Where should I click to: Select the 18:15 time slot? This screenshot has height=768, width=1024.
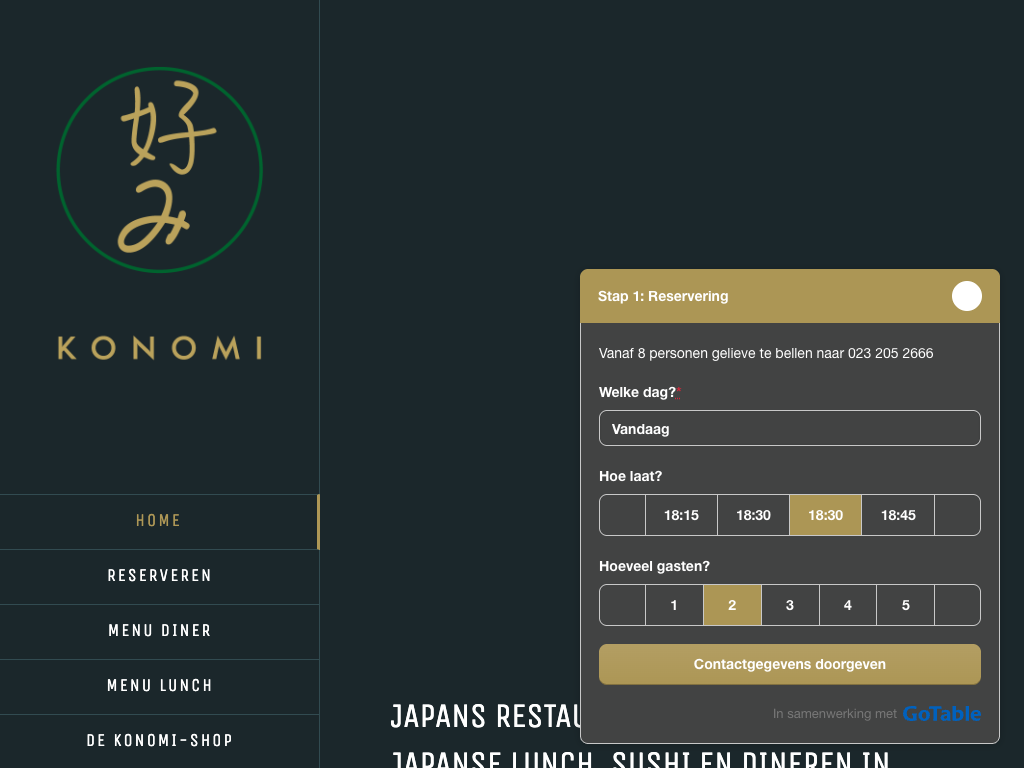681,515
